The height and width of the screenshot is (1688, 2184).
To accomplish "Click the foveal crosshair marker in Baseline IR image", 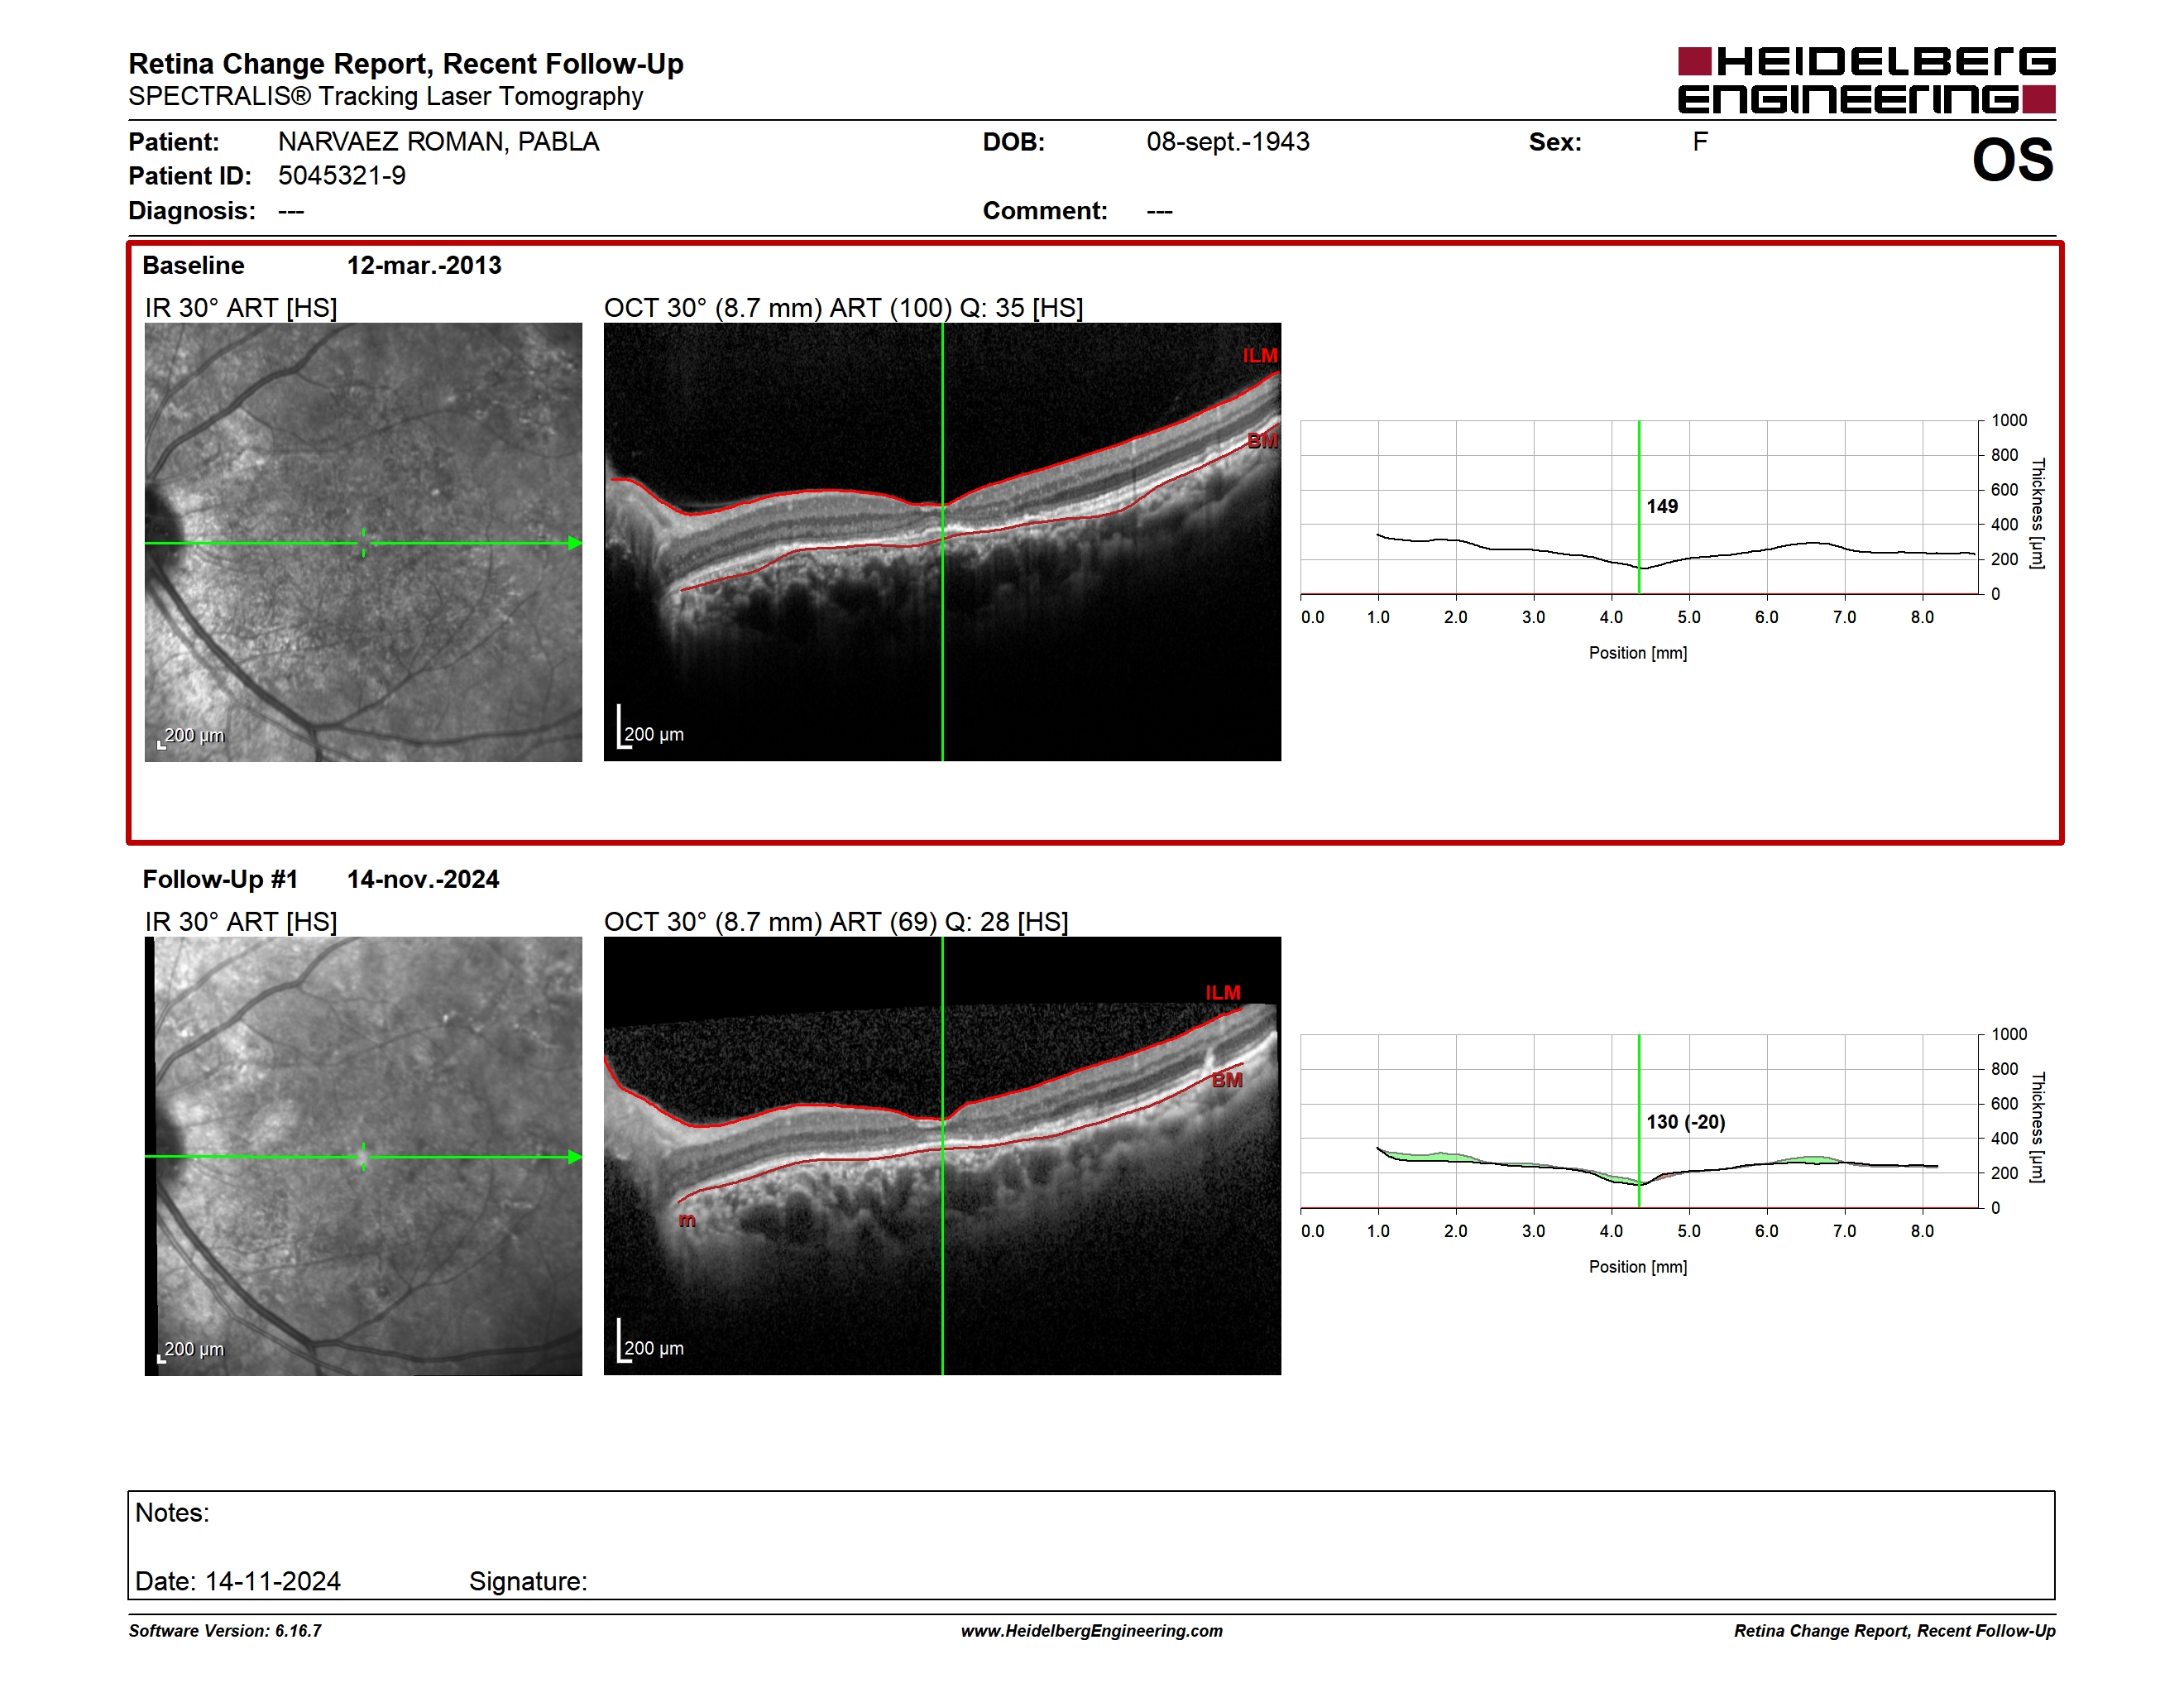I will 364,543.
